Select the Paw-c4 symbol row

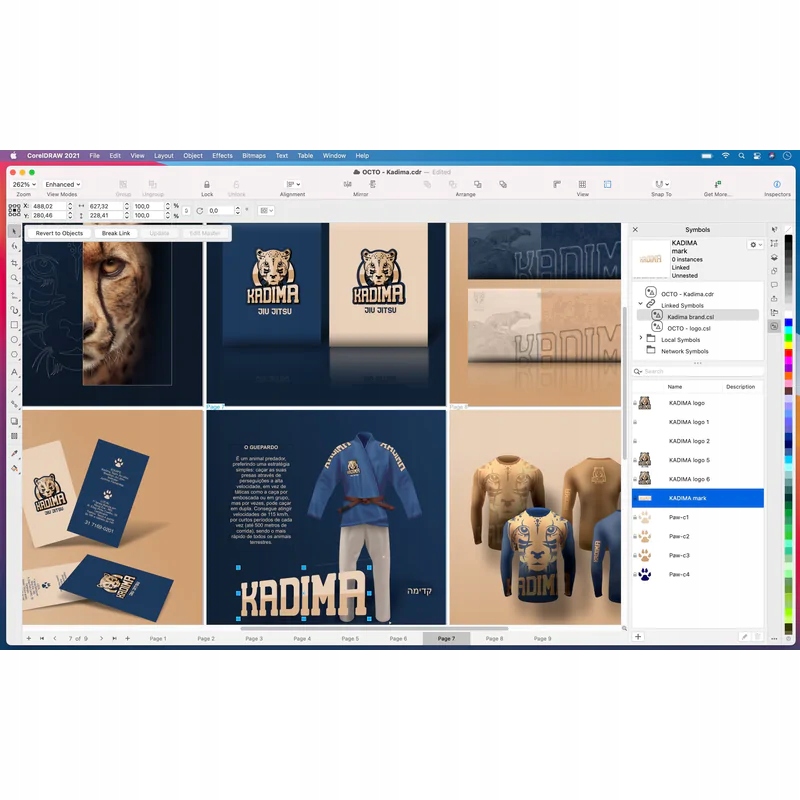(698, 574)
